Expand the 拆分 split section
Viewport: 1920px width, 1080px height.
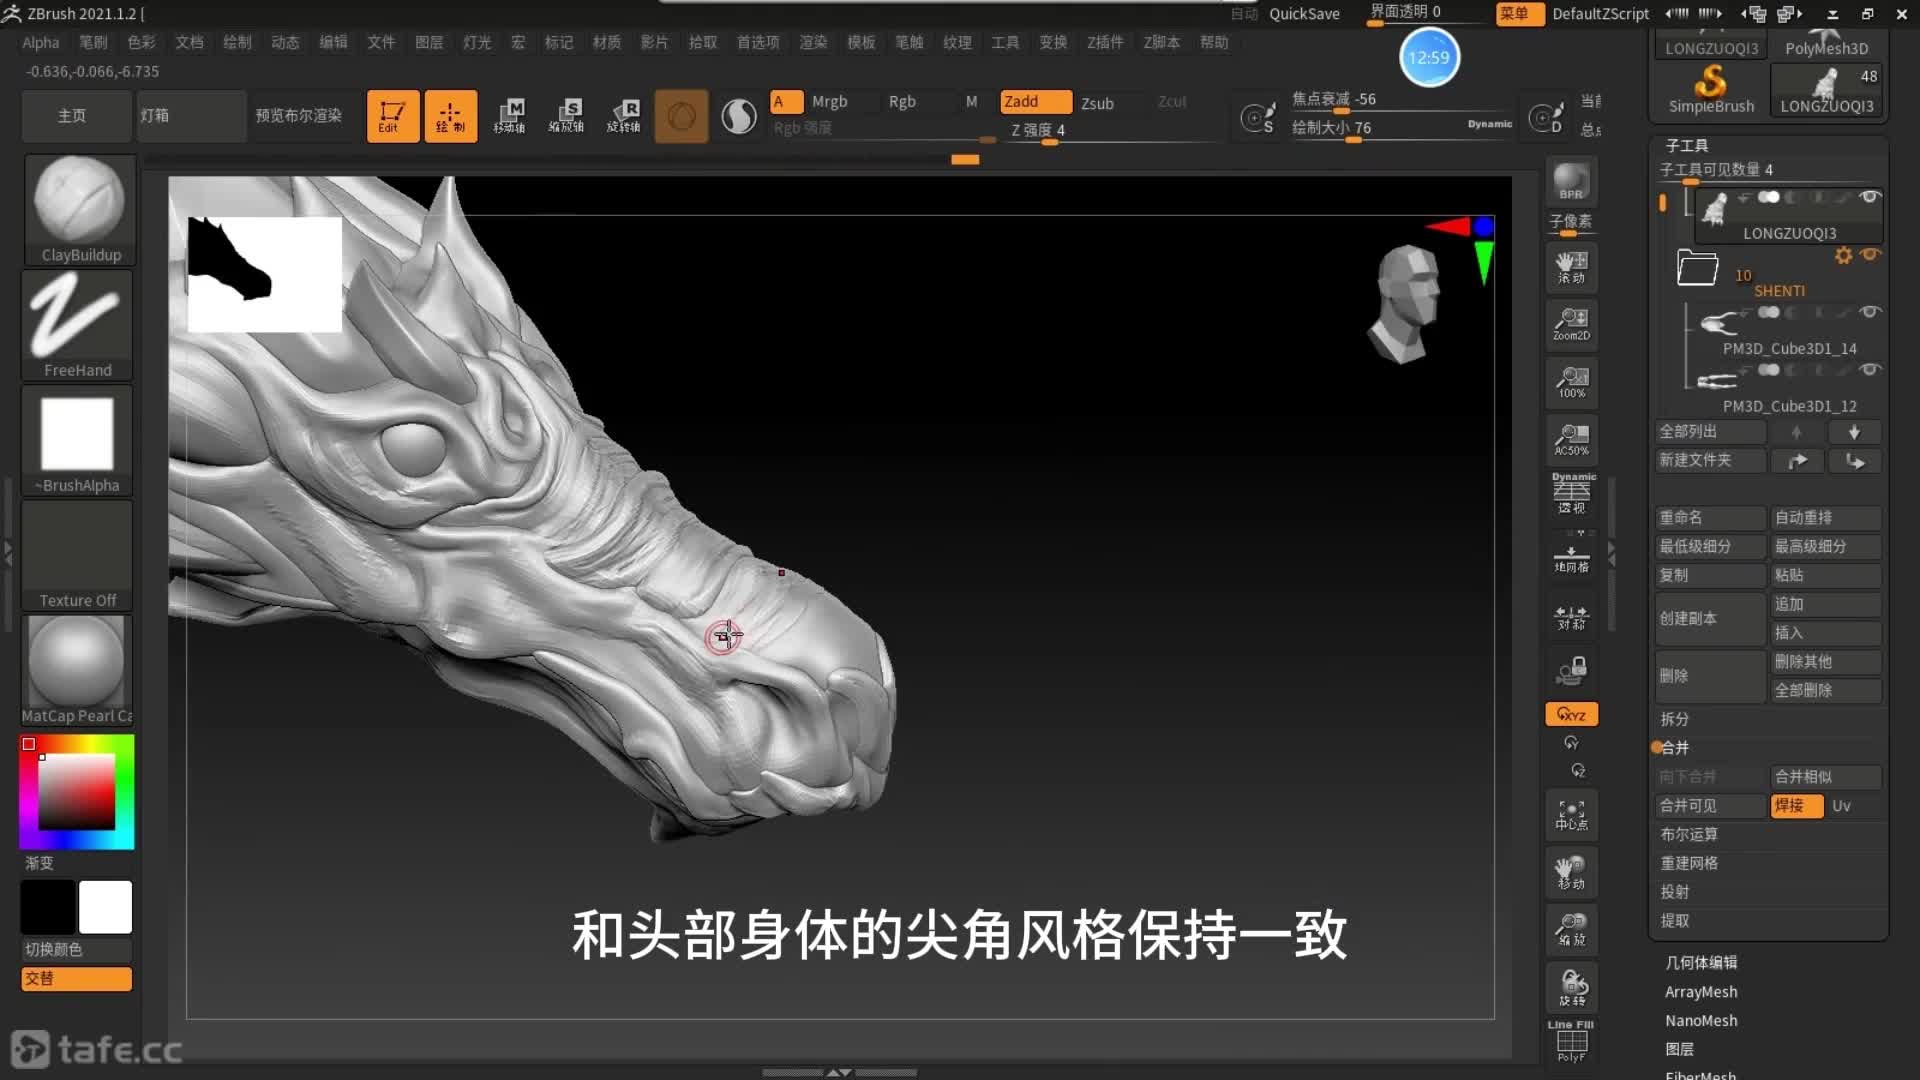click(x=1675, y=719)
